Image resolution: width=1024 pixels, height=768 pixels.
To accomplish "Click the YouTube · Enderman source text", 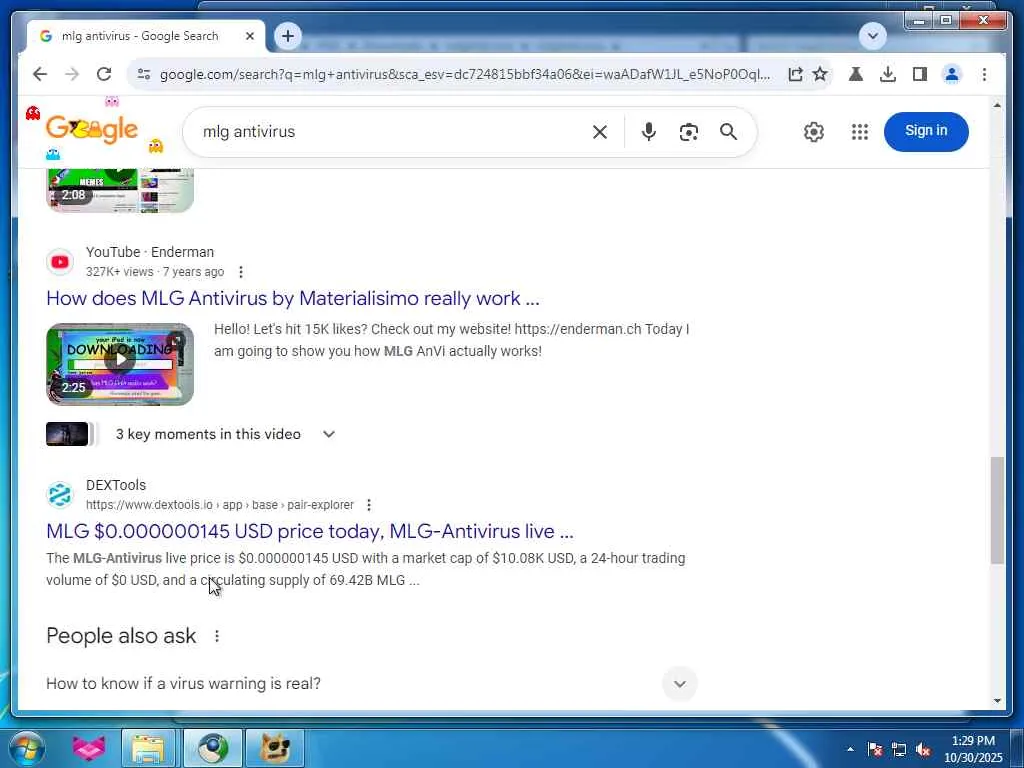I will (150, 252).
